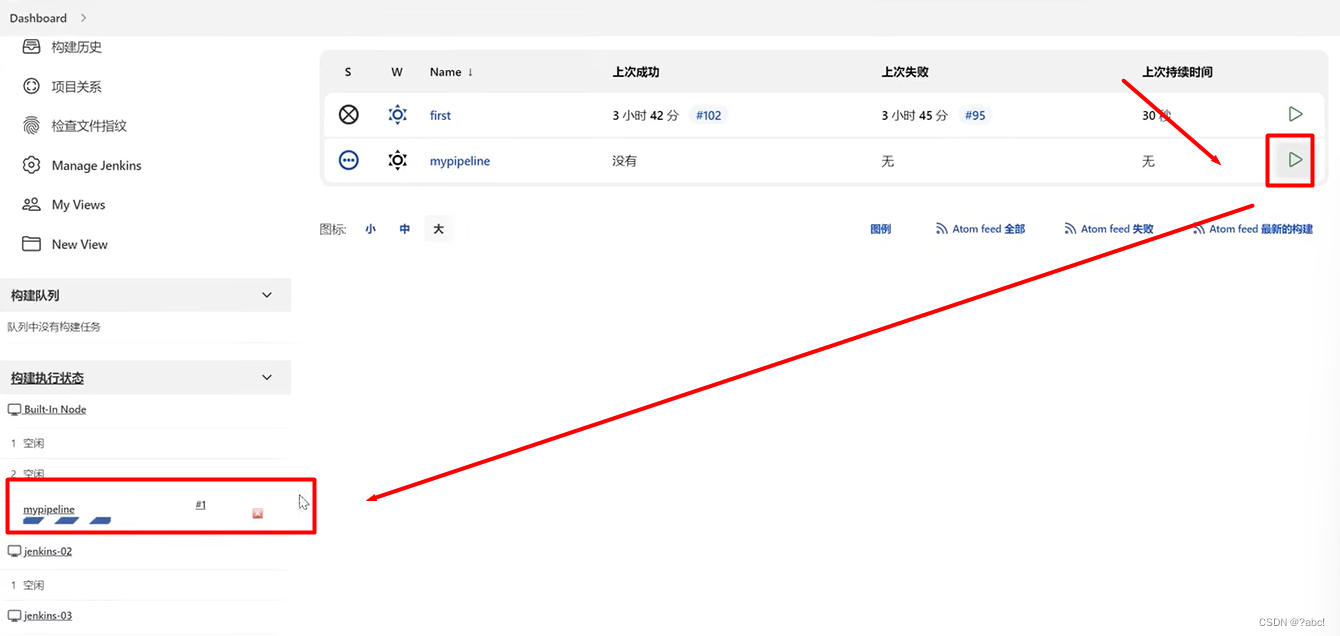Viewport: 1340px width, 636px height.
Task: Collapse the 构建队列 build queue panel
Action: tap(266, 295)
